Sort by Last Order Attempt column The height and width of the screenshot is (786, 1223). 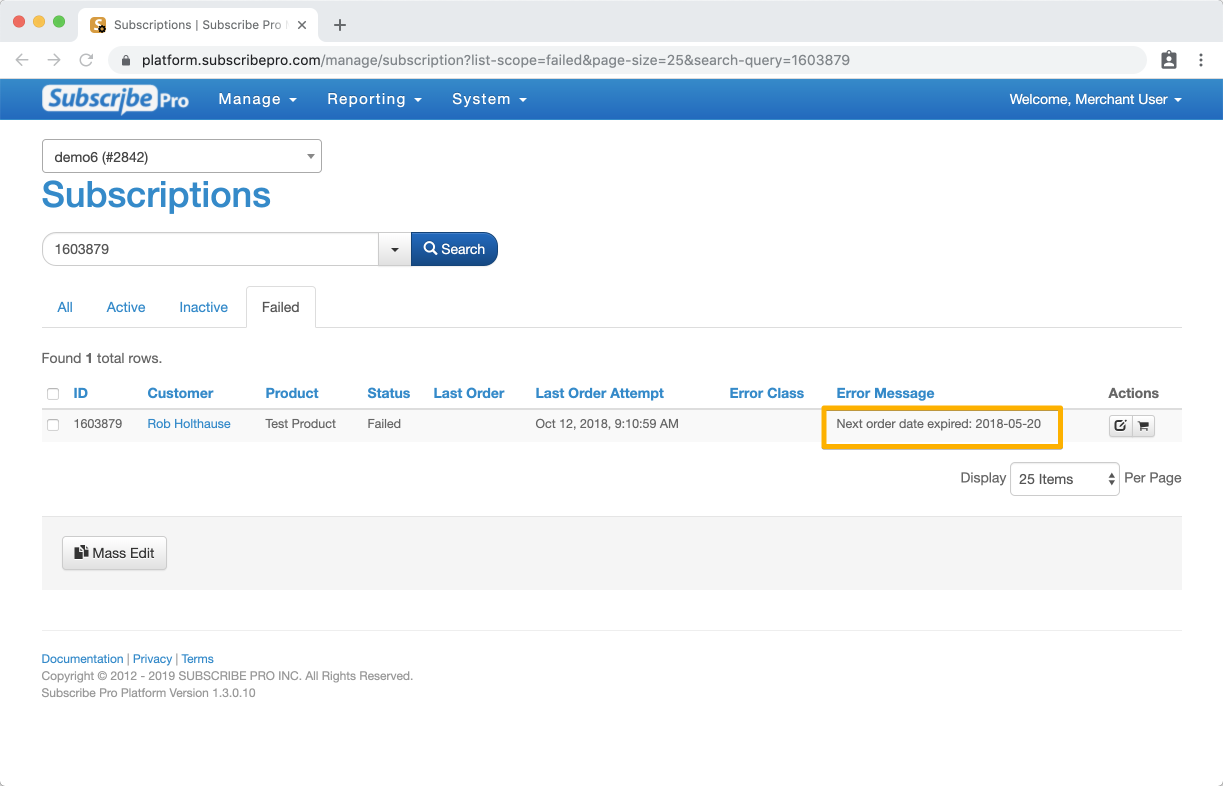pyautogui.click(x=600, y=393)
